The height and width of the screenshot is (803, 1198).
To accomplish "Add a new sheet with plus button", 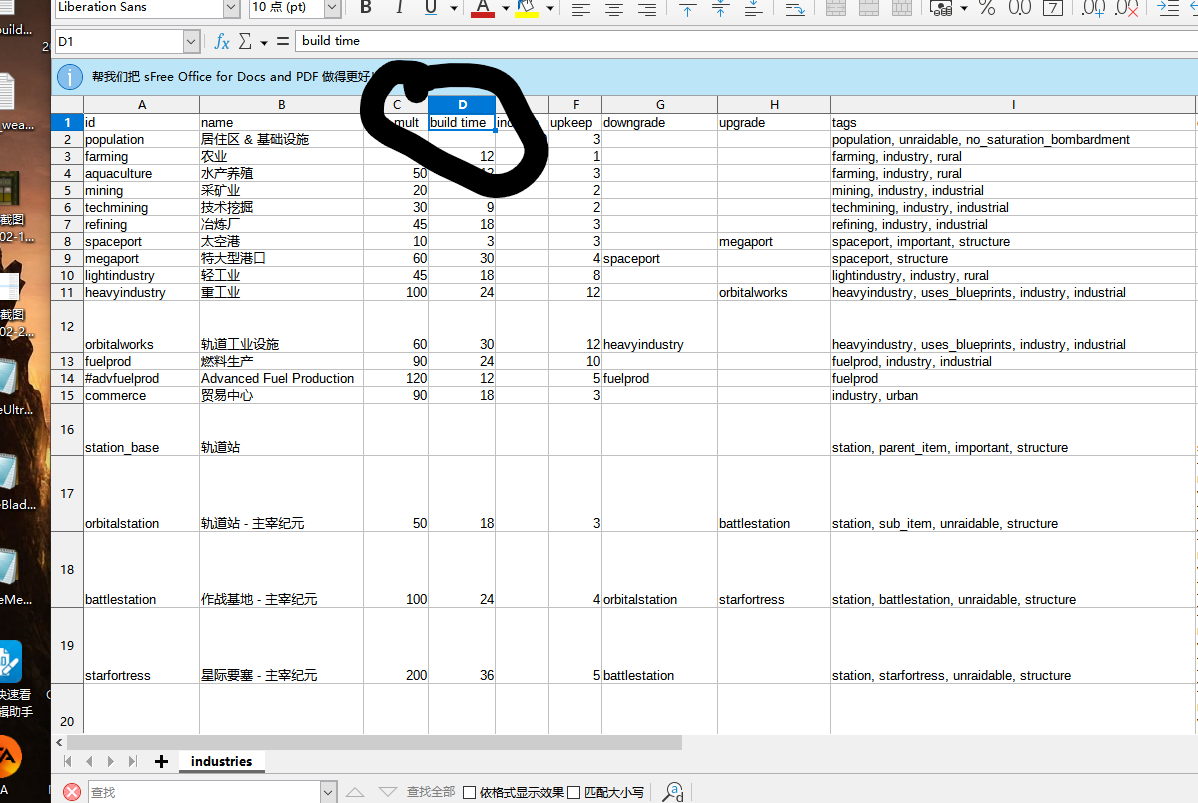I will (x=161, y=762).
